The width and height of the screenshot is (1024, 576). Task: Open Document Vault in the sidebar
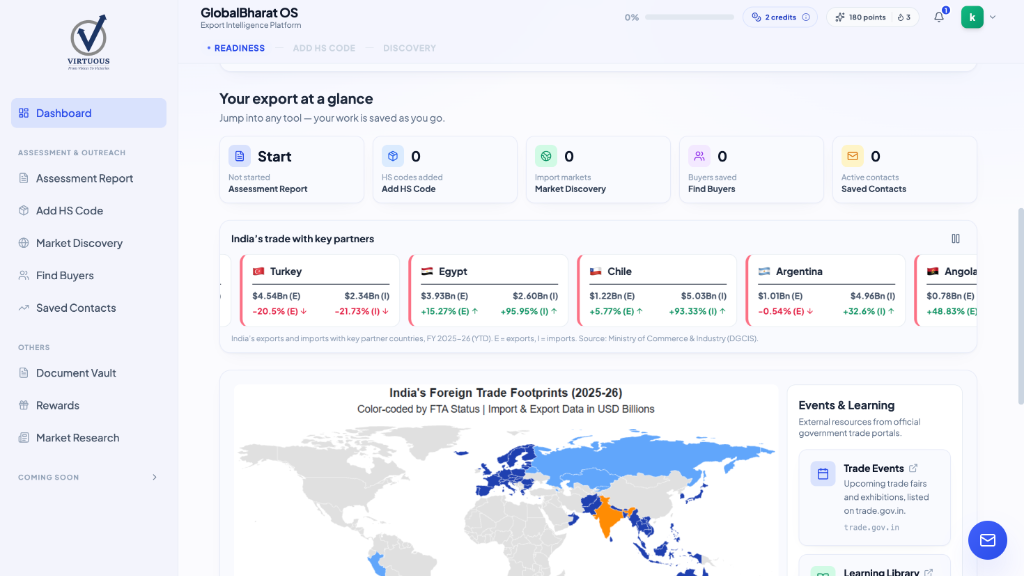tap(89, 373)
